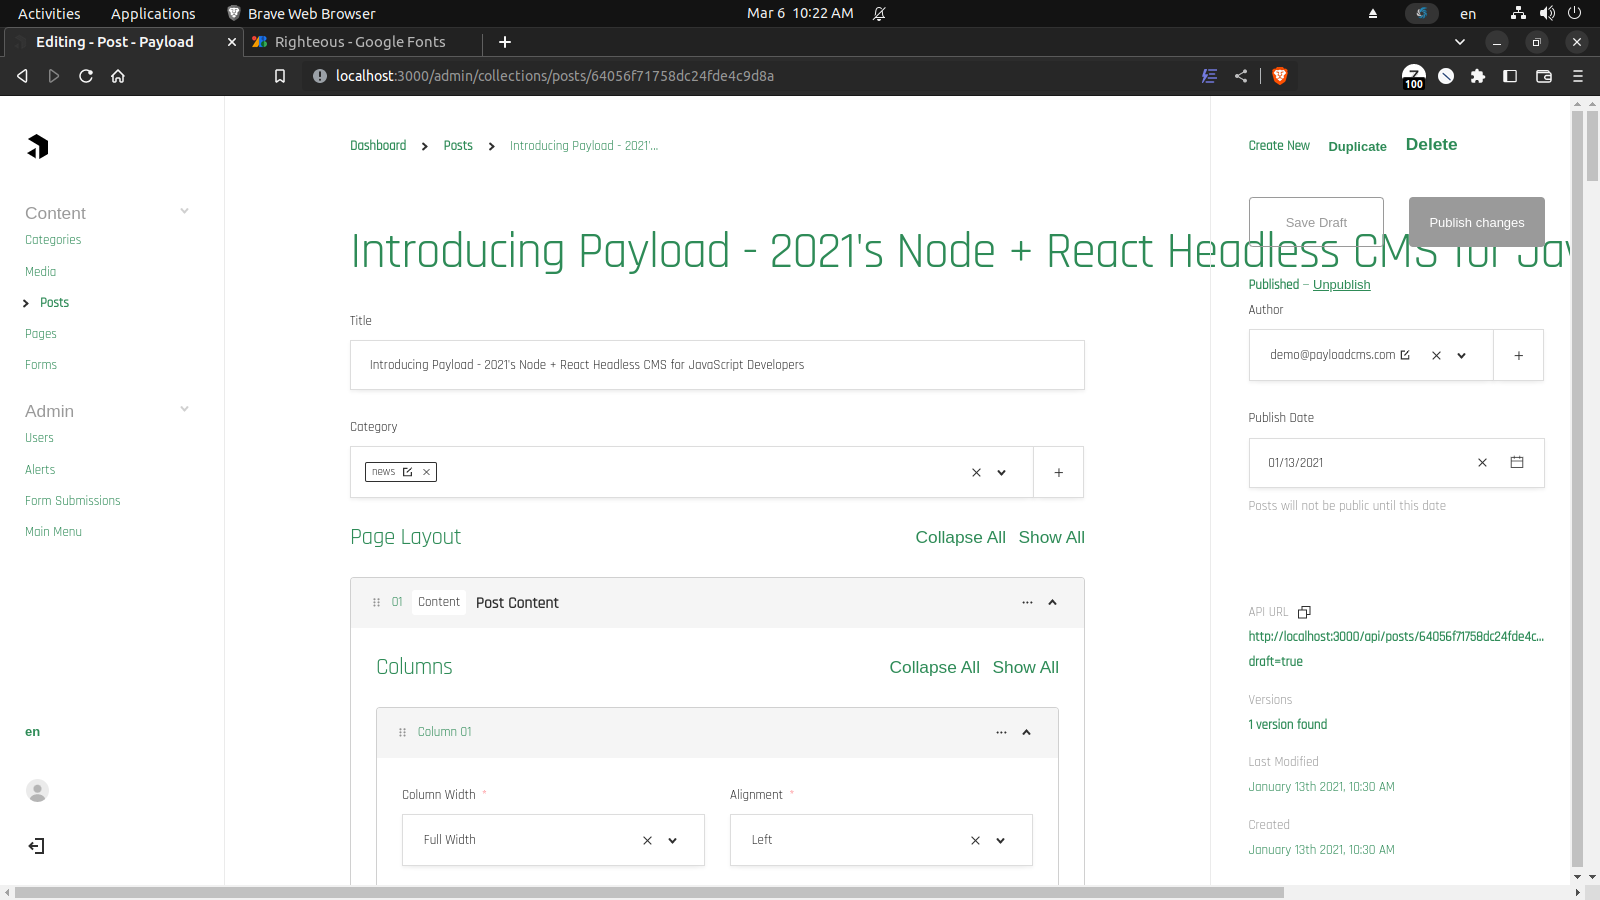Click the log out icon
Viewport: 1600px width, 900px height.
37,846
